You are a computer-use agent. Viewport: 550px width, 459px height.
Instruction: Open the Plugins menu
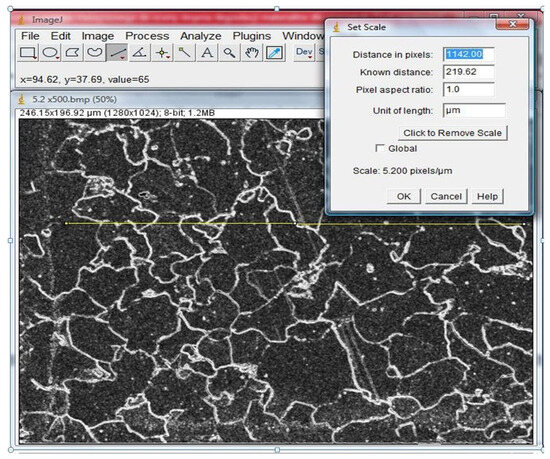coord(251,36)
